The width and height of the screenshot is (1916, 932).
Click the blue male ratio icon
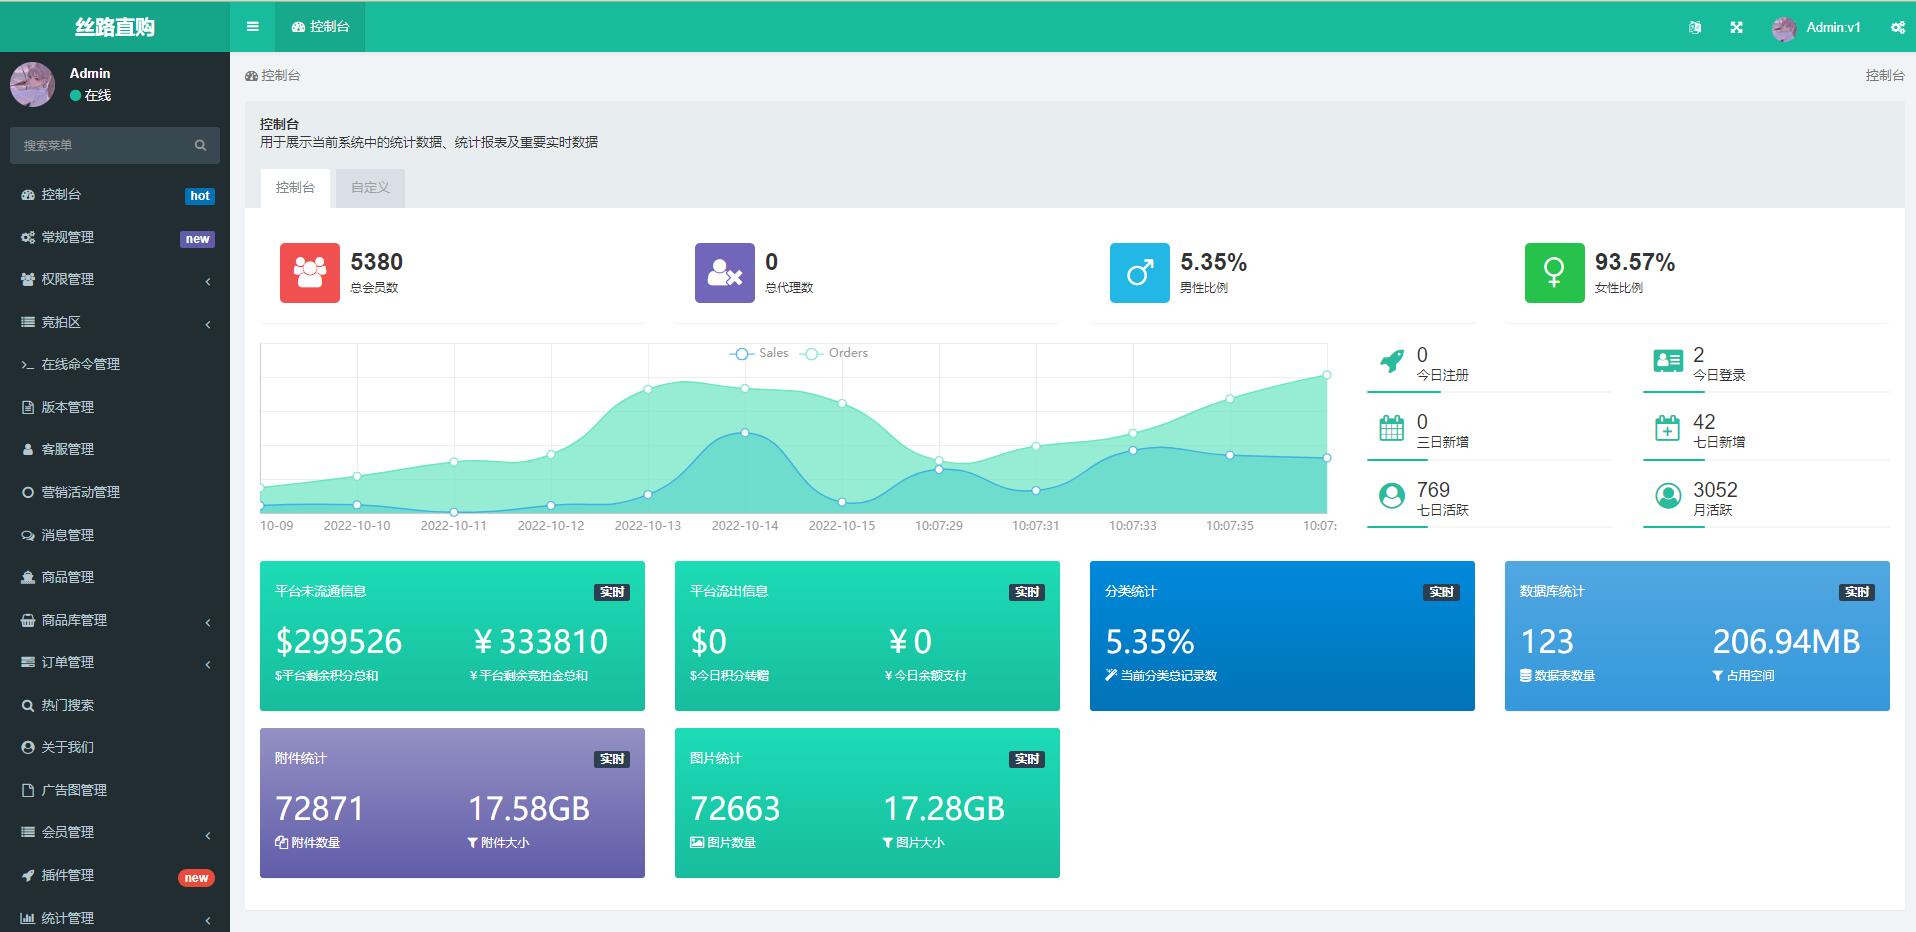(x=1139, y=272)
